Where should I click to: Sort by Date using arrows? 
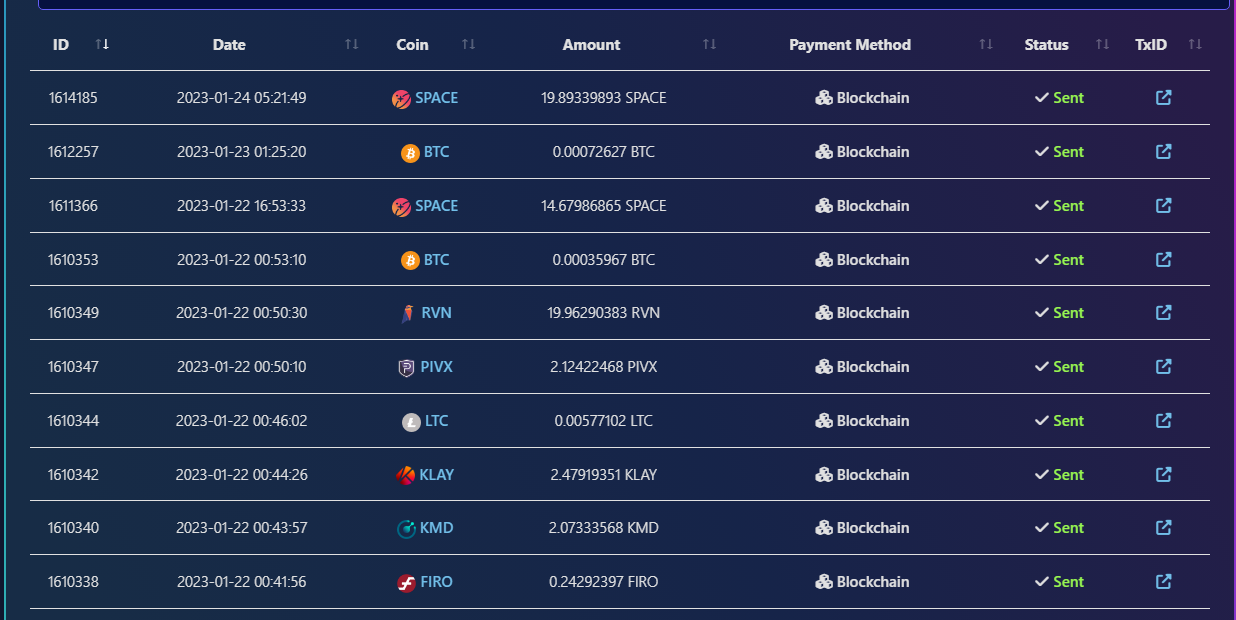click(x=351, y=45)
